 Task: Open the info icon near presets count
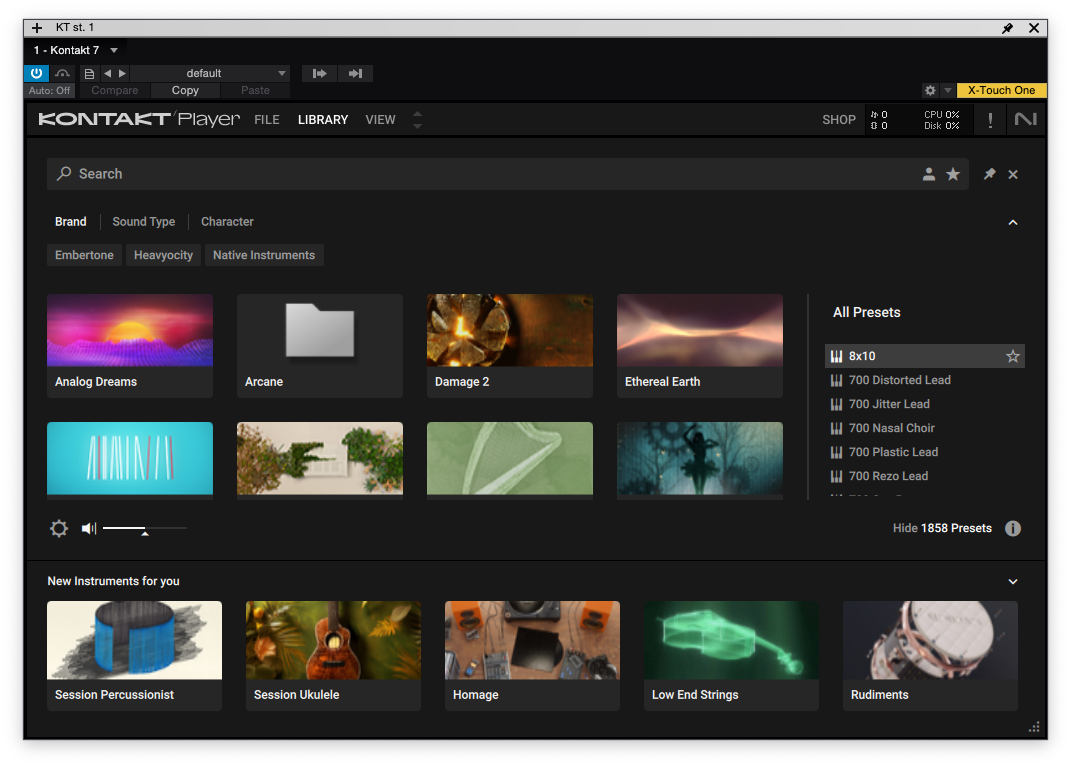(1012, 528)
